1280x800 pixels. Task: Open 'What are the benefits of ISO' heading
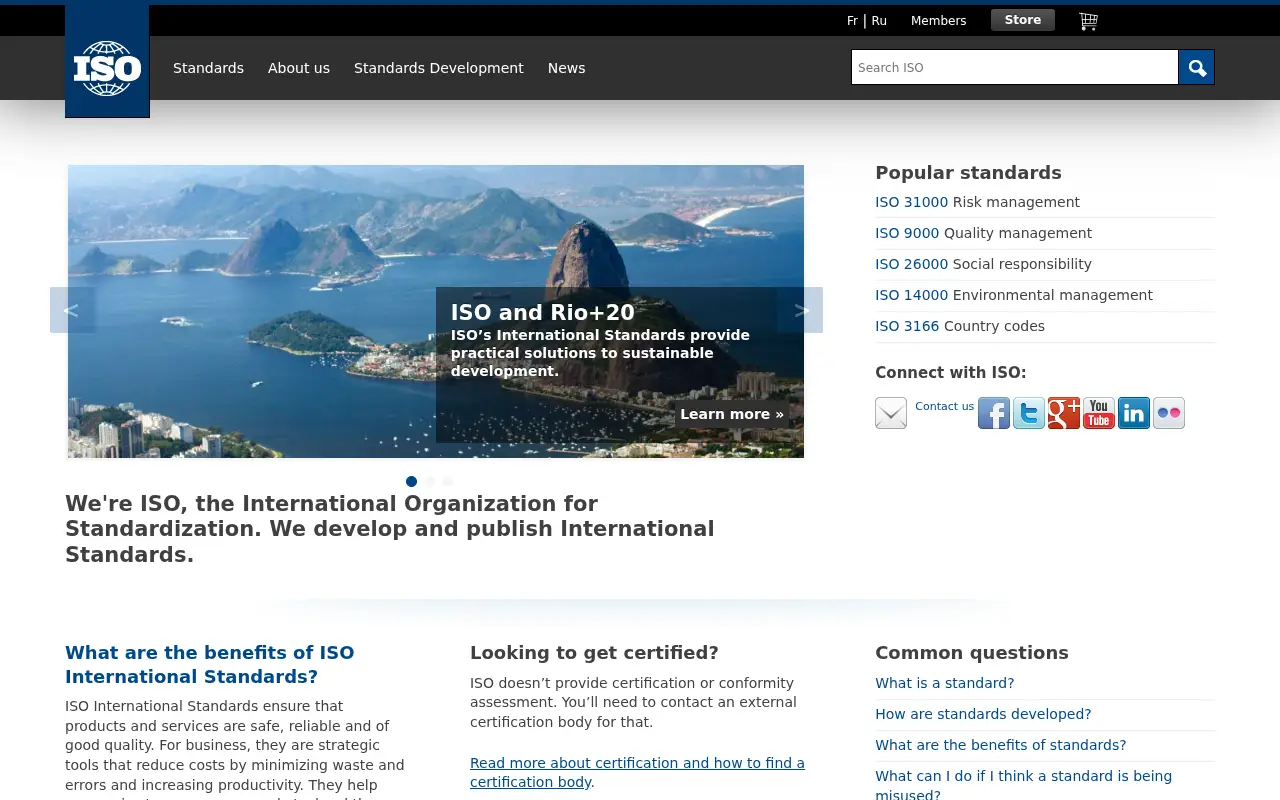210,665
